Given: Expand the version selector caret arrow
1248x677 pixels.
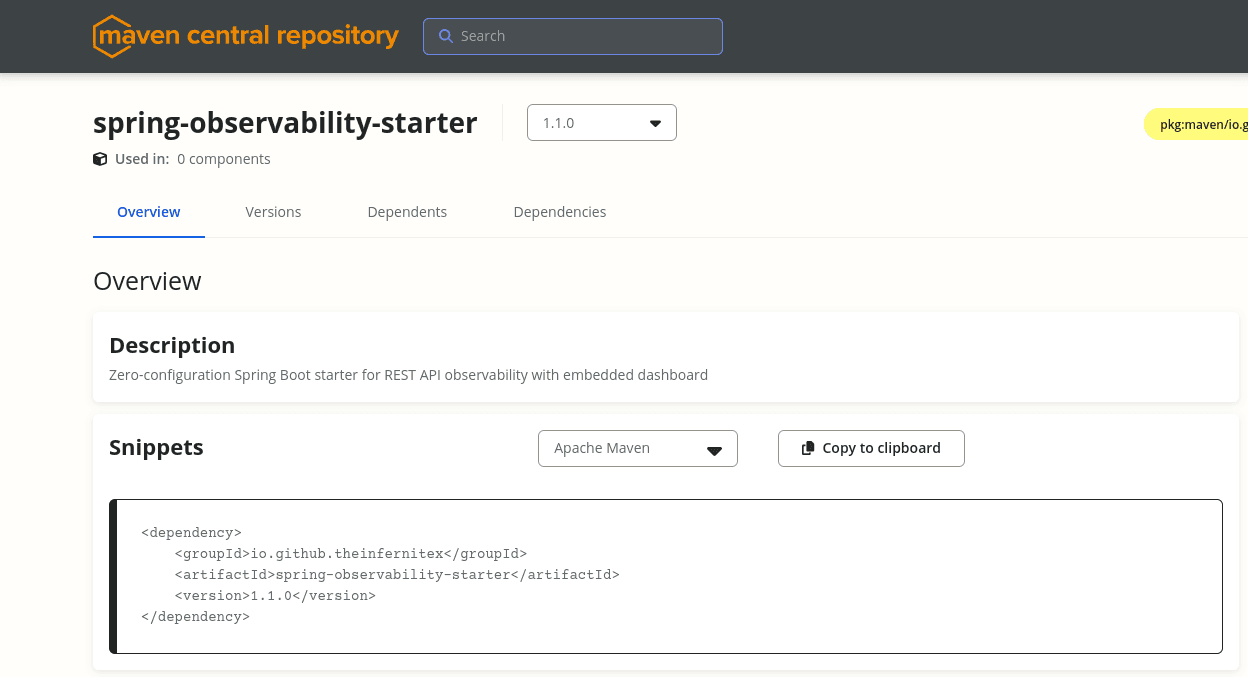Looking at the screenshot, I should [x=656, y=124].
